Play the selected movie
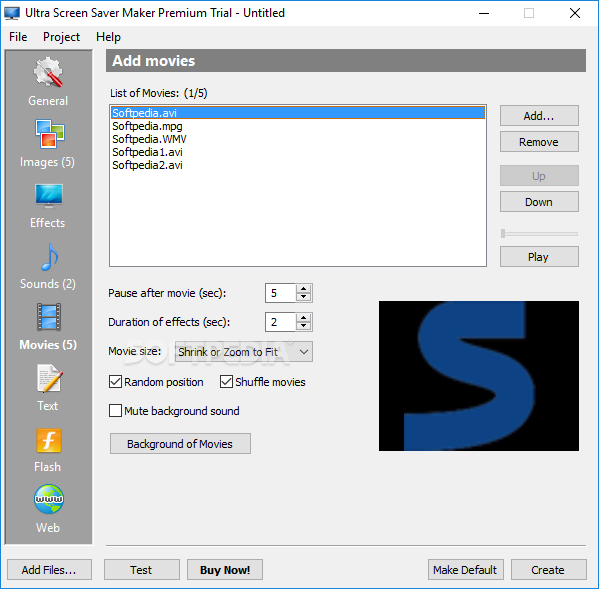The width and height of the screenshot is (599, 589). (539, 257)
